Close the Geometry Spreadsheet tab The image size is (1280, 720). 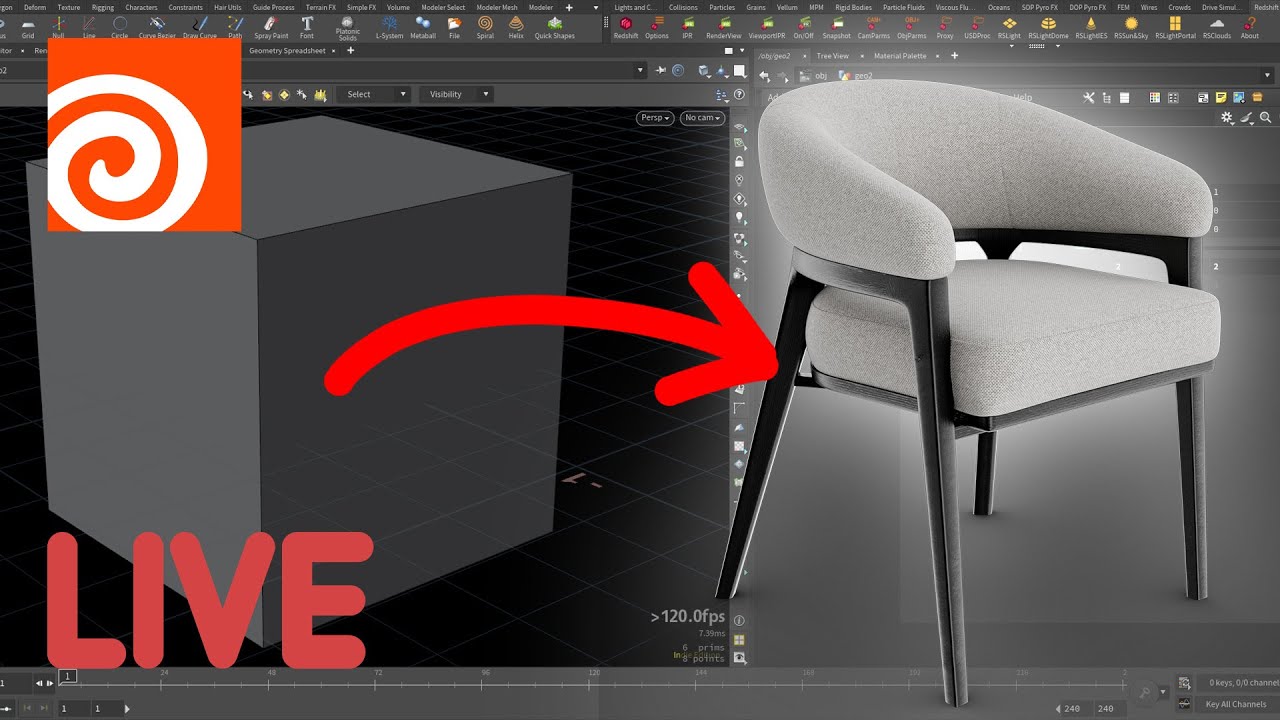[x=335, y=51]
